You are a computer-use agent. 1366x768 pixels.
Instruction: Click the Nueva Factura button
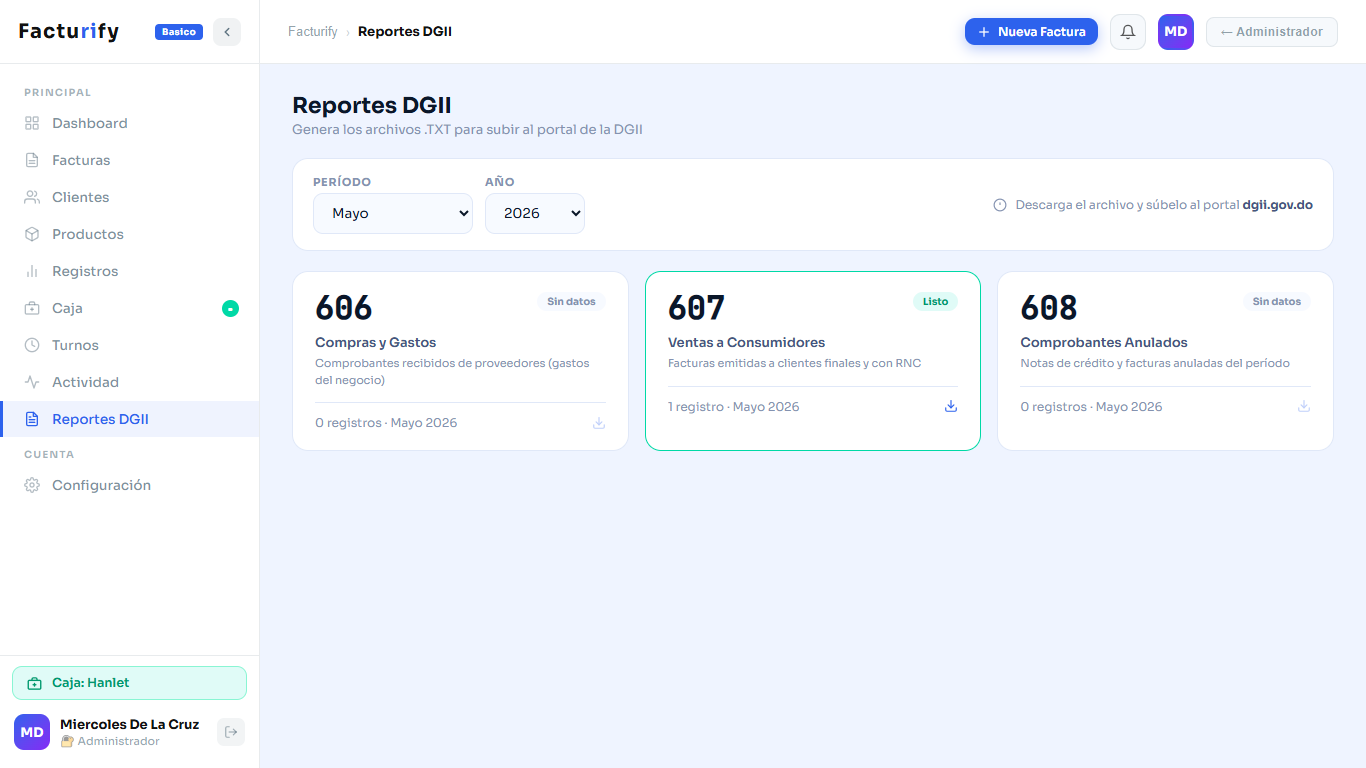1031,32
